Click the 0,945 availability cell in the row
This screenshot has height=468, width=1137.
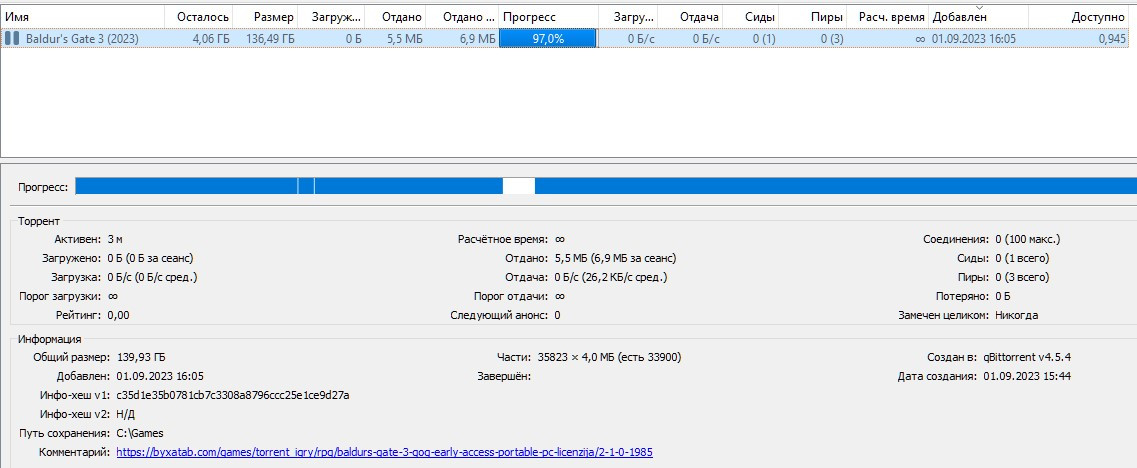tap(1111, 39)
